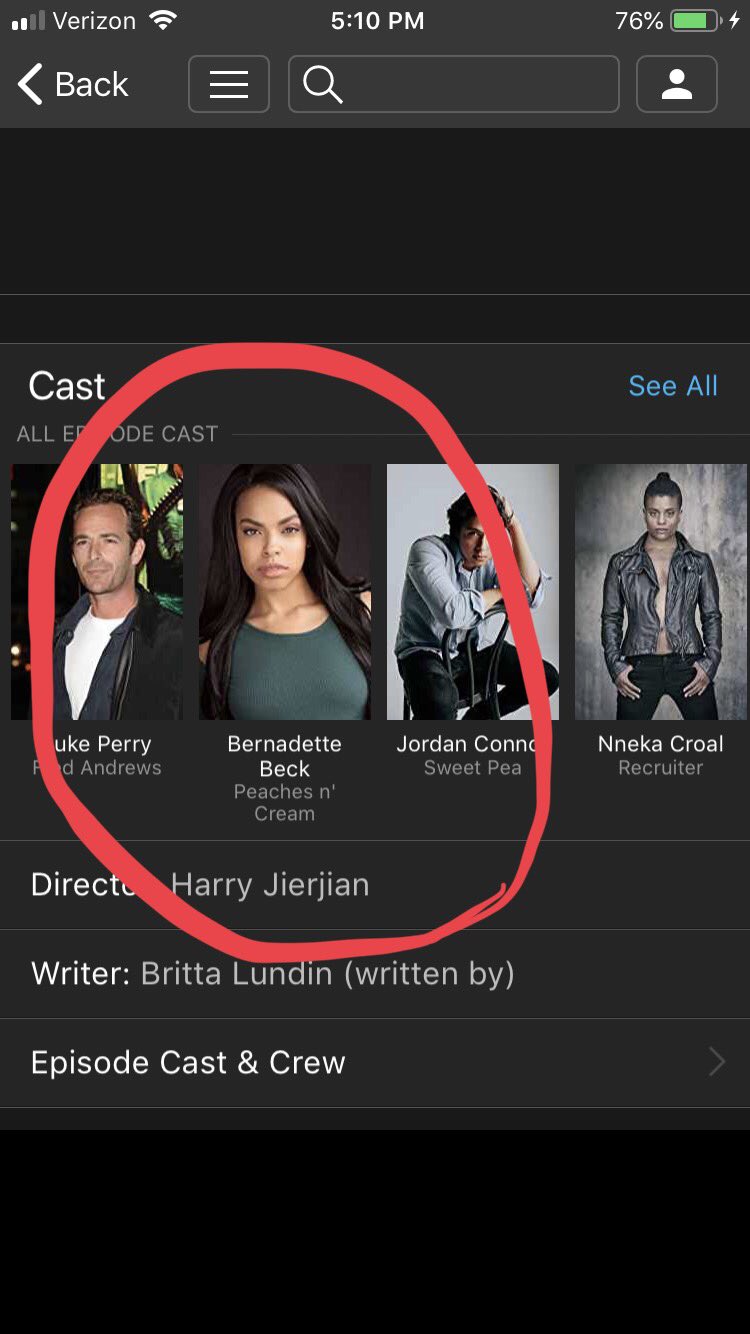750x1334 pixels.
Task: Open the hamburger menu icon
Action: [228, 84]
